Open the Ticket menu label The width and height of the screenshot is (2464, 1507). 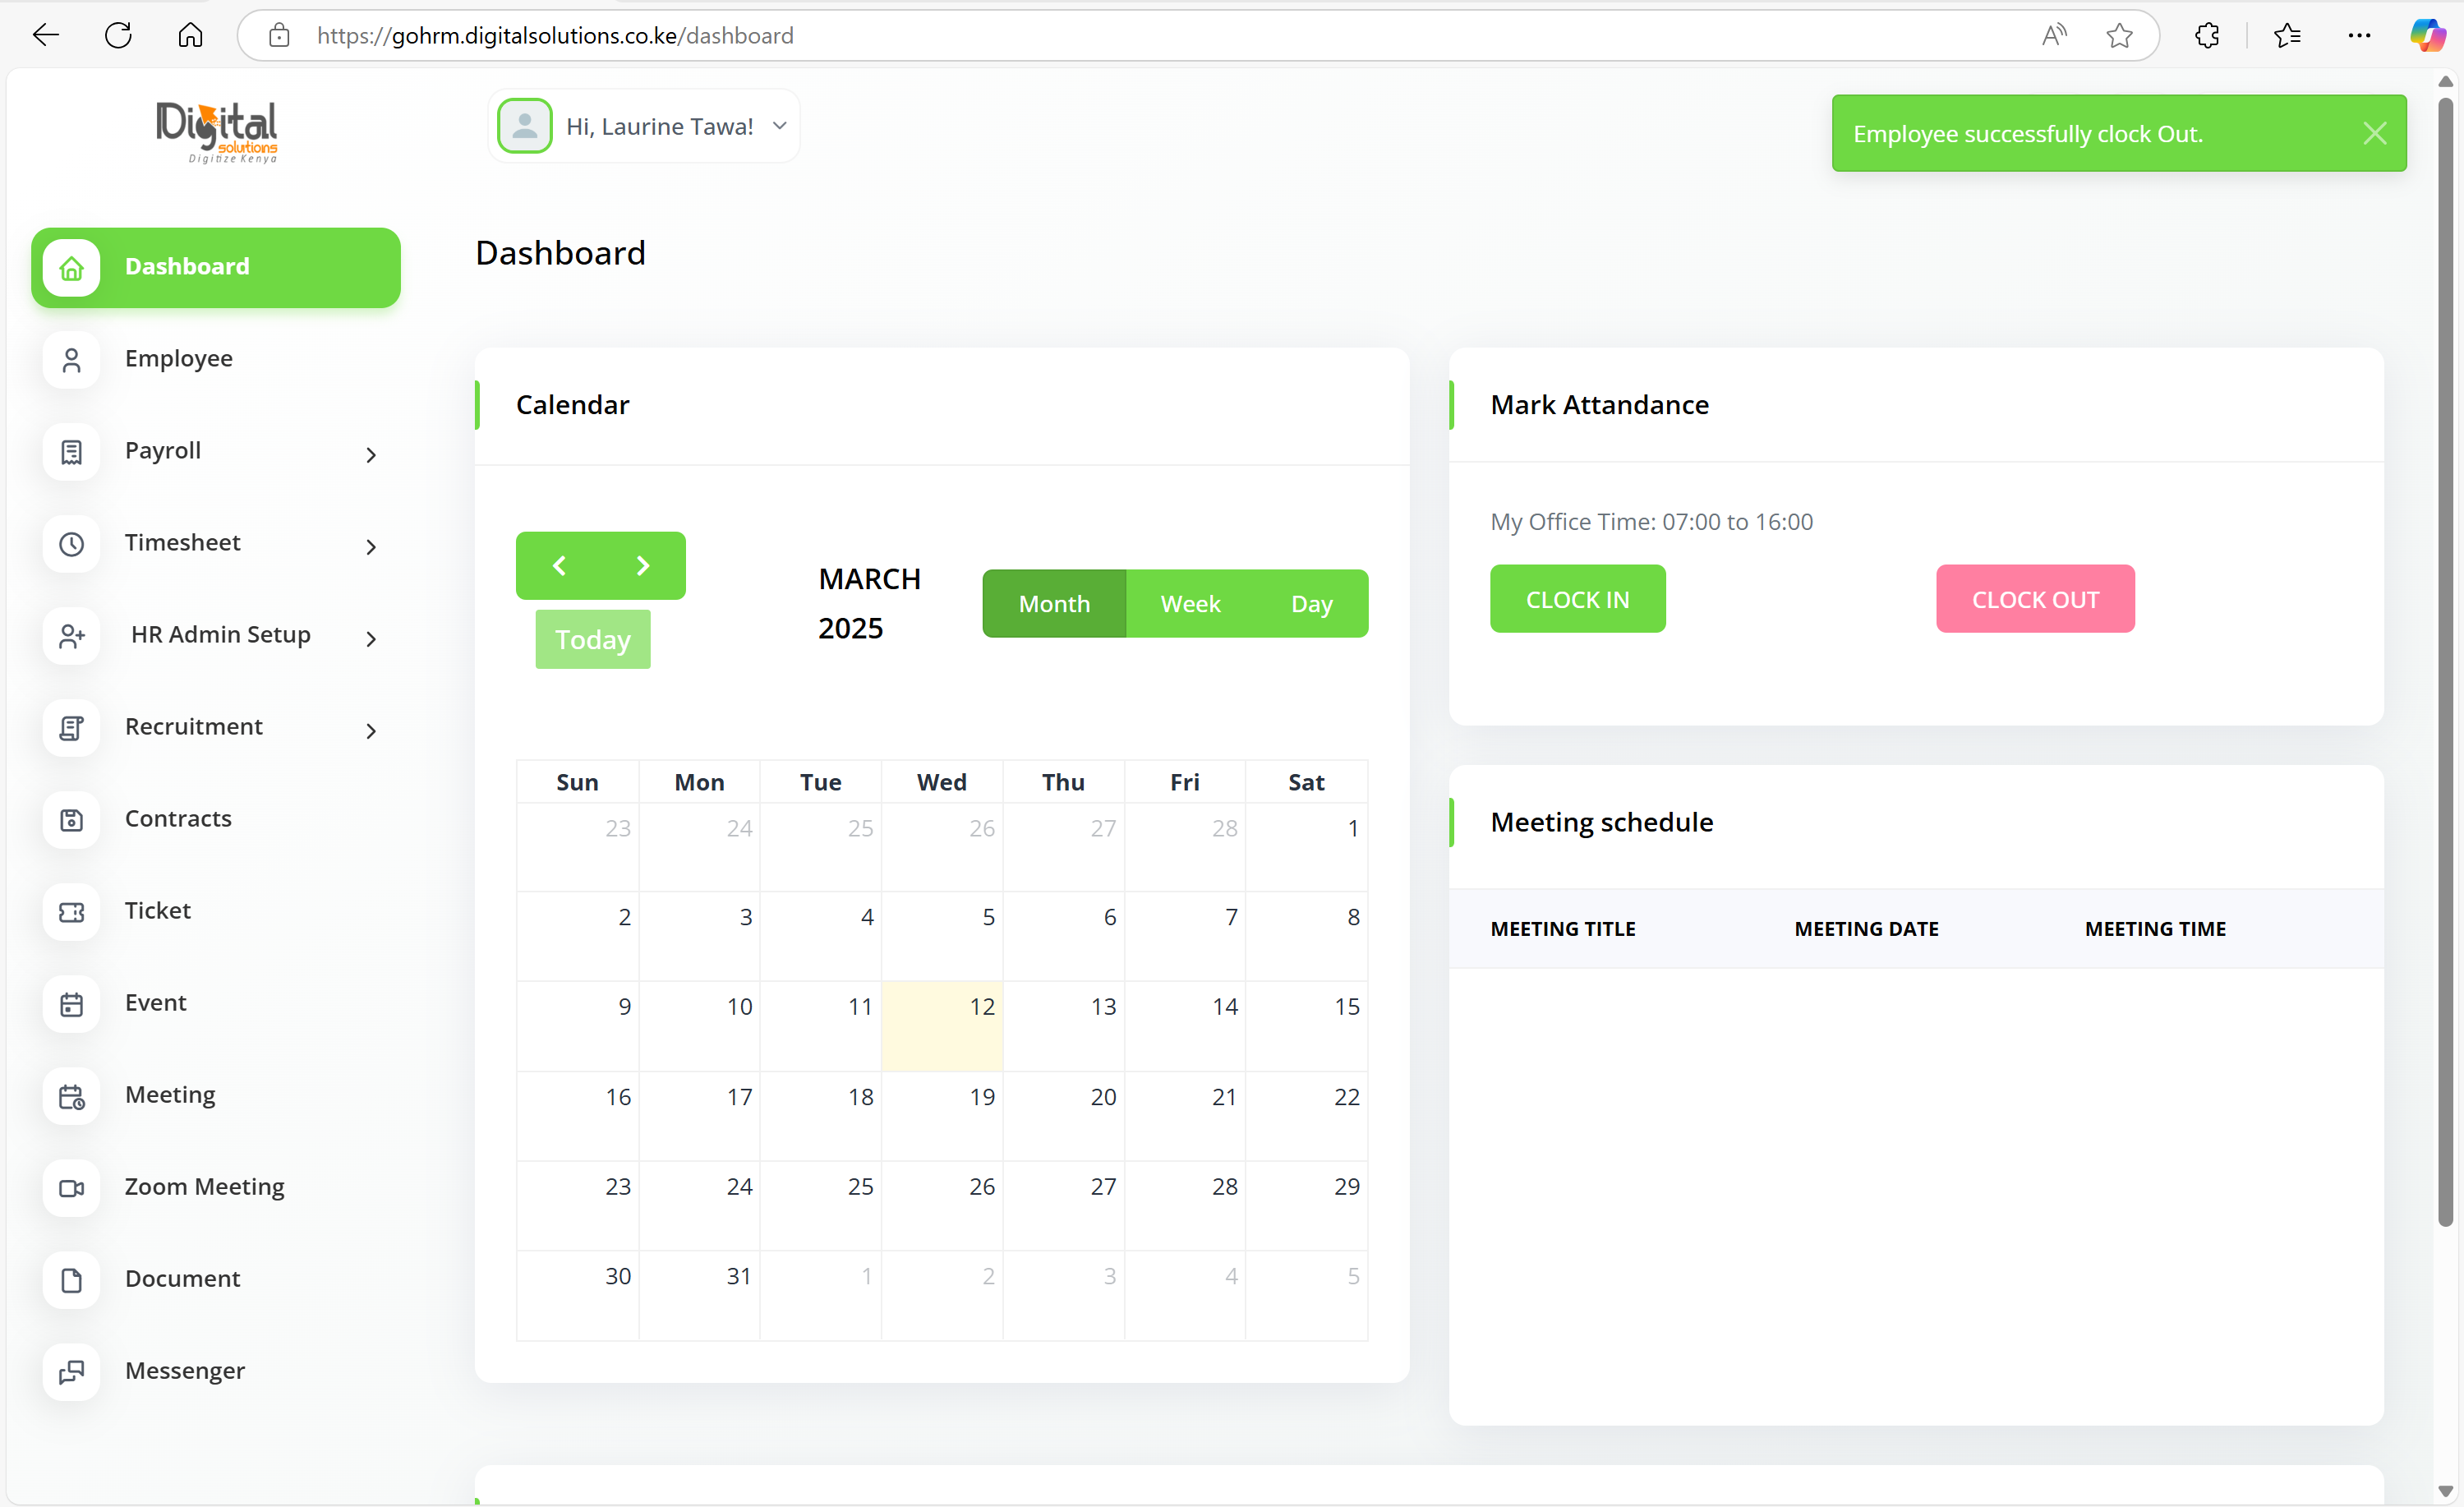(158, 911)
